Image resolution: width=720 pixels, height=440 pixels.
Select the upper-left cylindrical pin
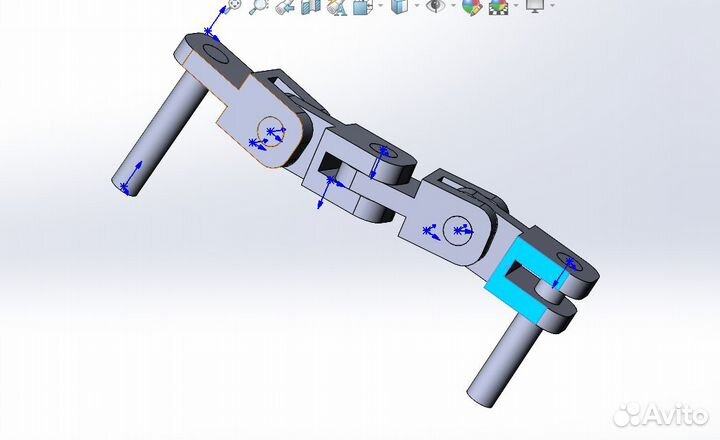click(x=156, y=133)
